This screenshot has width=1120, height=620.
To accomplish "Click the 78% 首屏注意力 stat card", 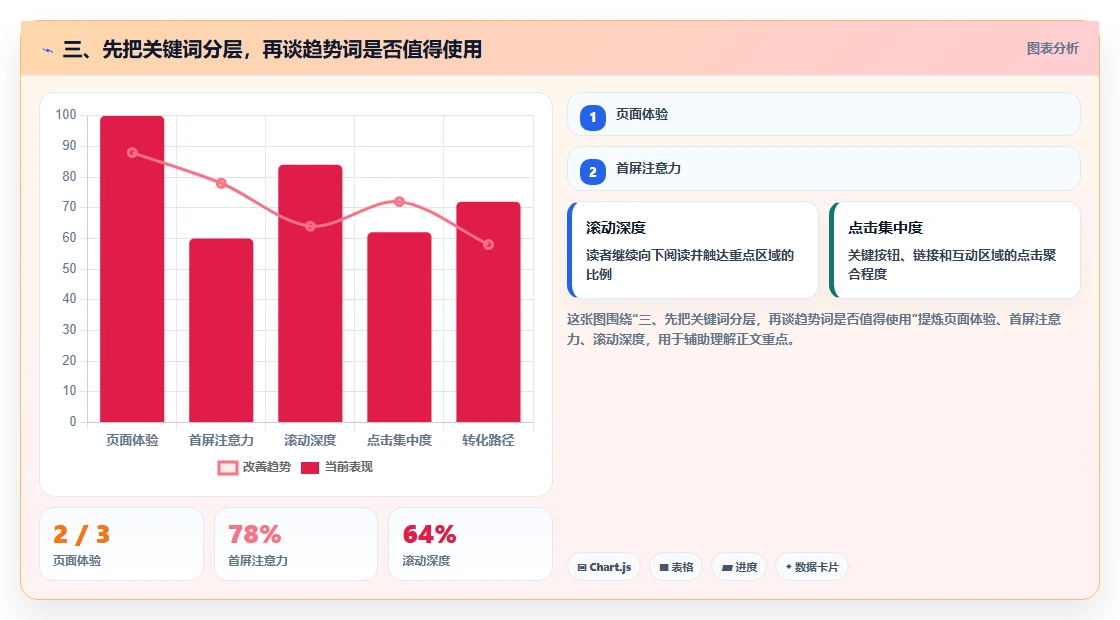I will [296, 544].
